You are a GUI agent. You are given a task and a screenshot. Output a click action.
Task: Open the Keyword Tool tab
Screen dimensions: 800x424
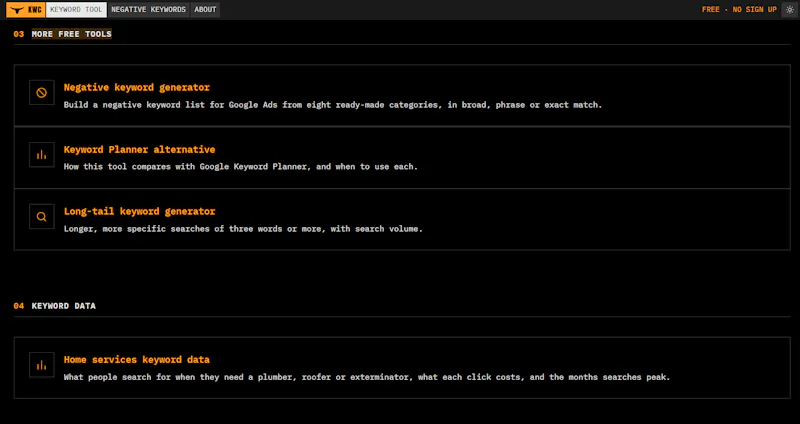[76, 10]
